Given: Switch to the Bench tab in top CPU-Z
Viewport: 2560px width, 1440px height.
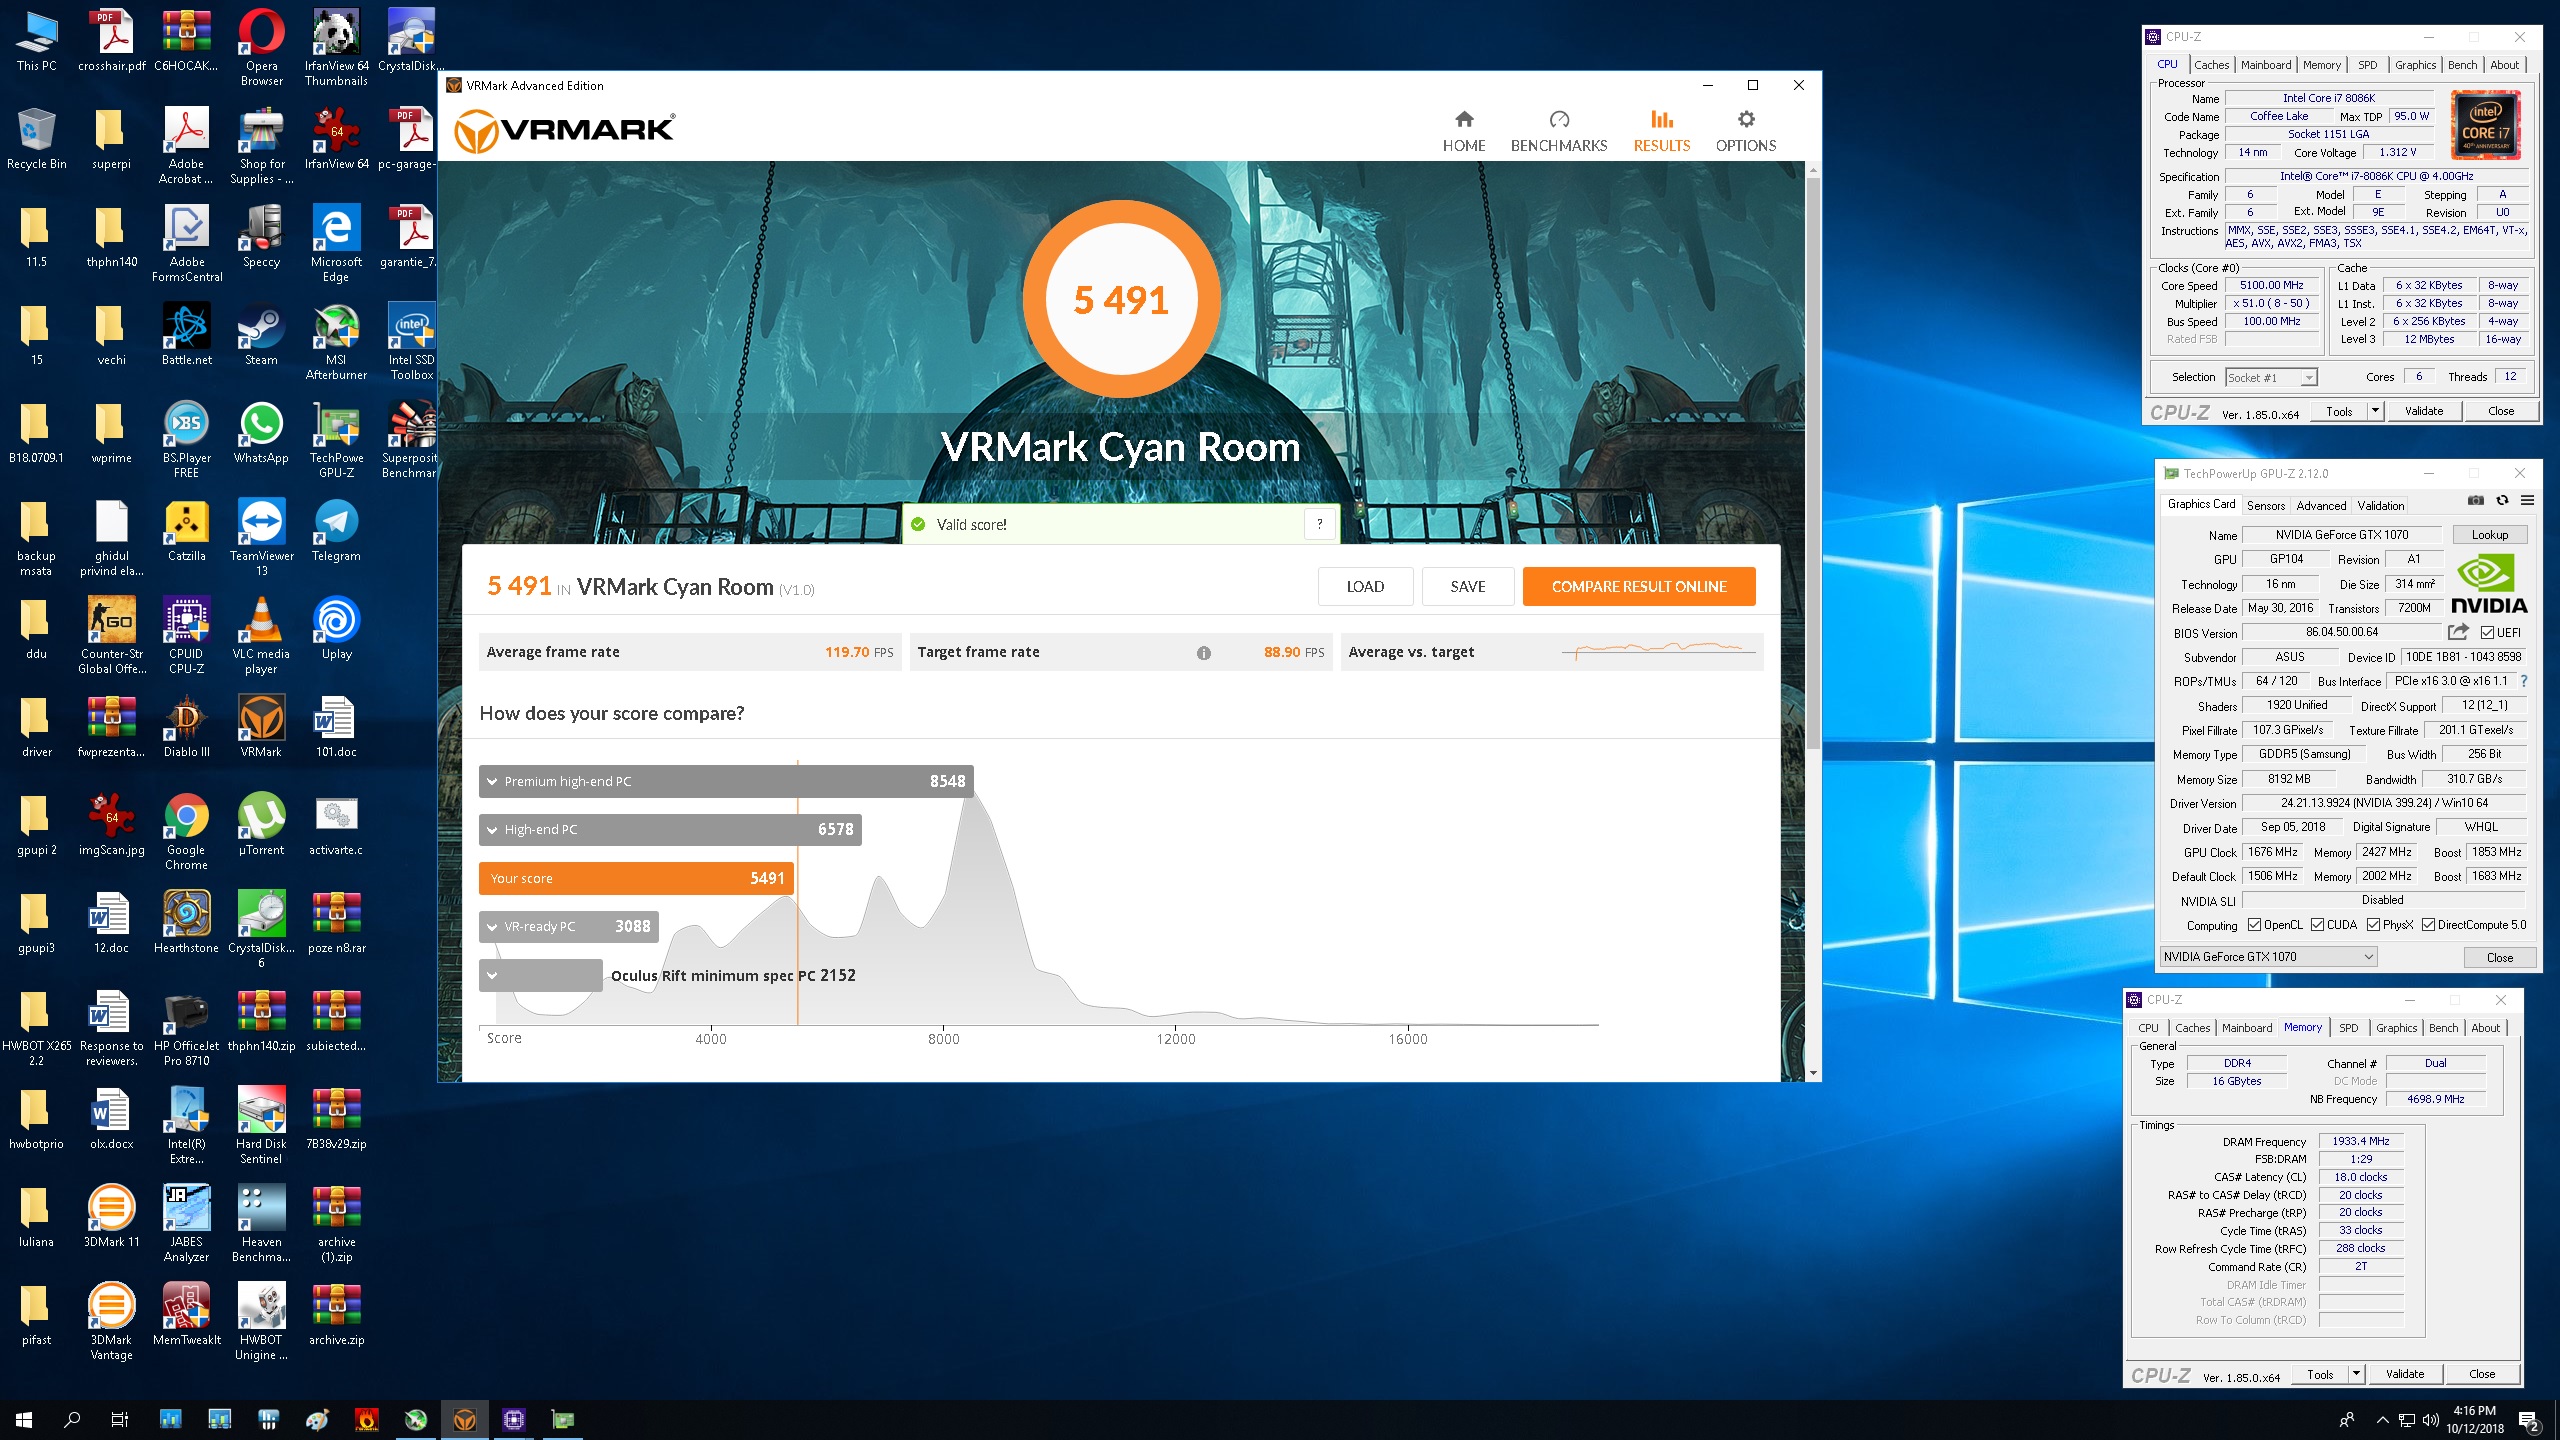Looking at the screenshot, I should pyautogui.click(x=2462, y=65).
